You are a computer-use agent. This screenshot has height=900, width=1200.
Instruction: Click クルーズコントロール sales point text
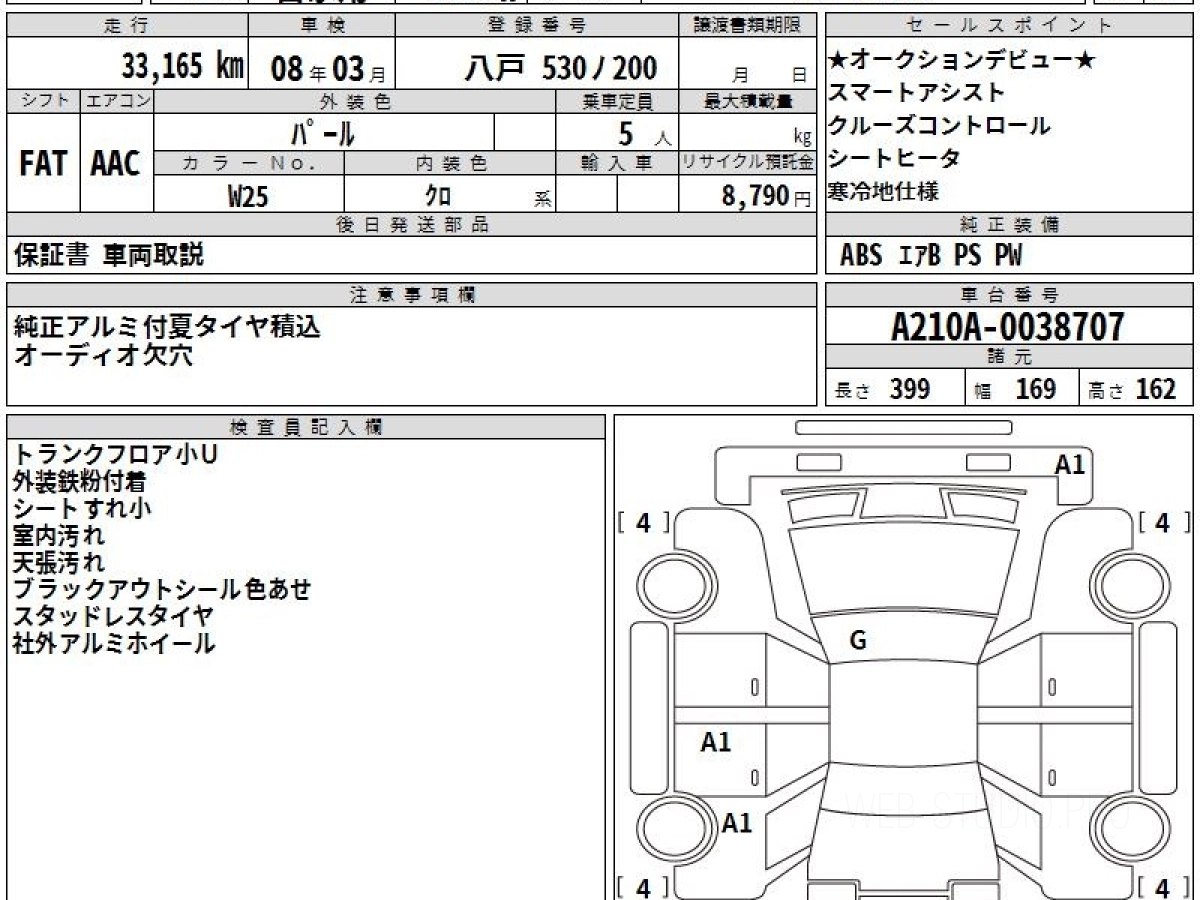938,126
